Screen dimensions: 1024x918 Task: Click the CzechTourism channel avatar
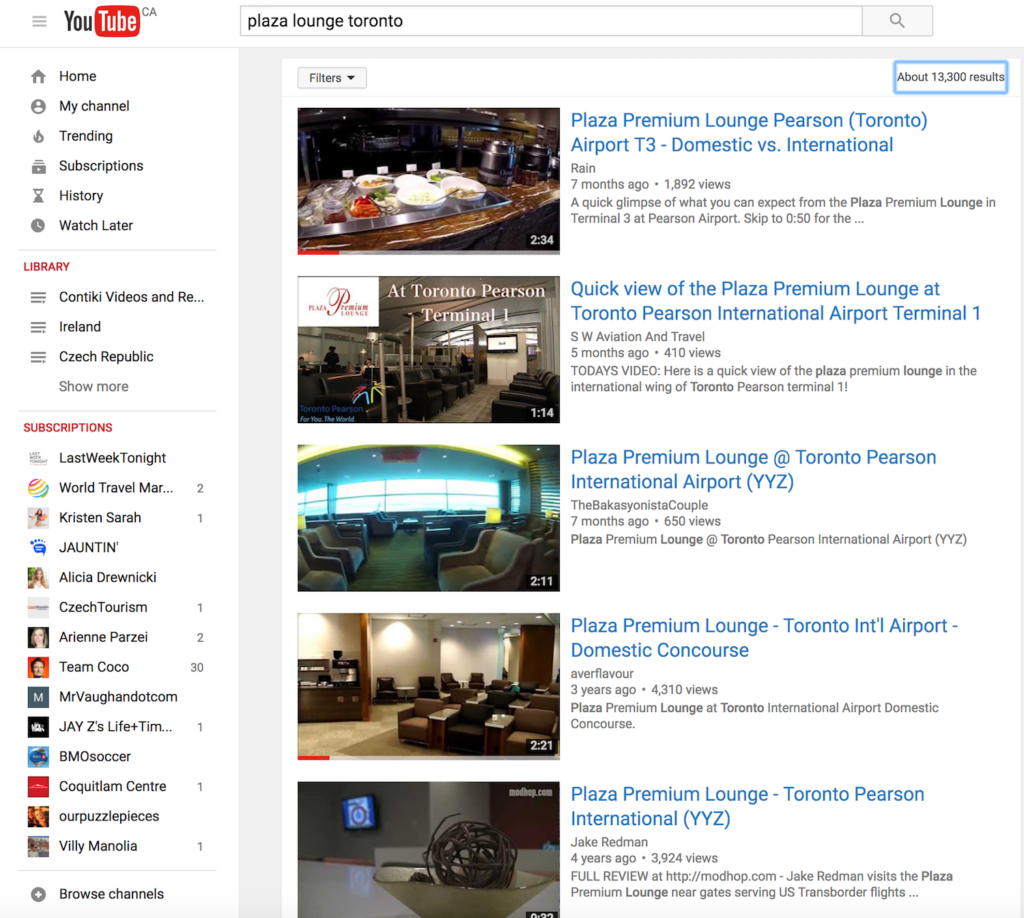[x=39, y=608]
